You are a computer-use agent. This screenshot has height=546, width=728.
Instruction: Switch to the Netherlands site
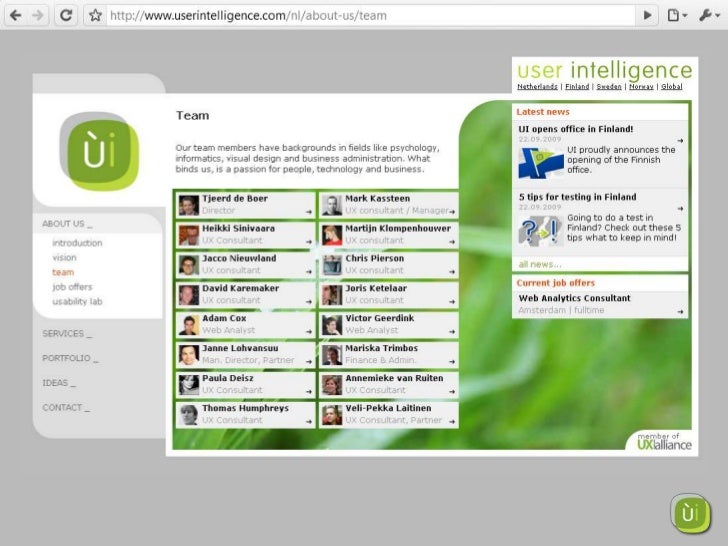[537, 86]
